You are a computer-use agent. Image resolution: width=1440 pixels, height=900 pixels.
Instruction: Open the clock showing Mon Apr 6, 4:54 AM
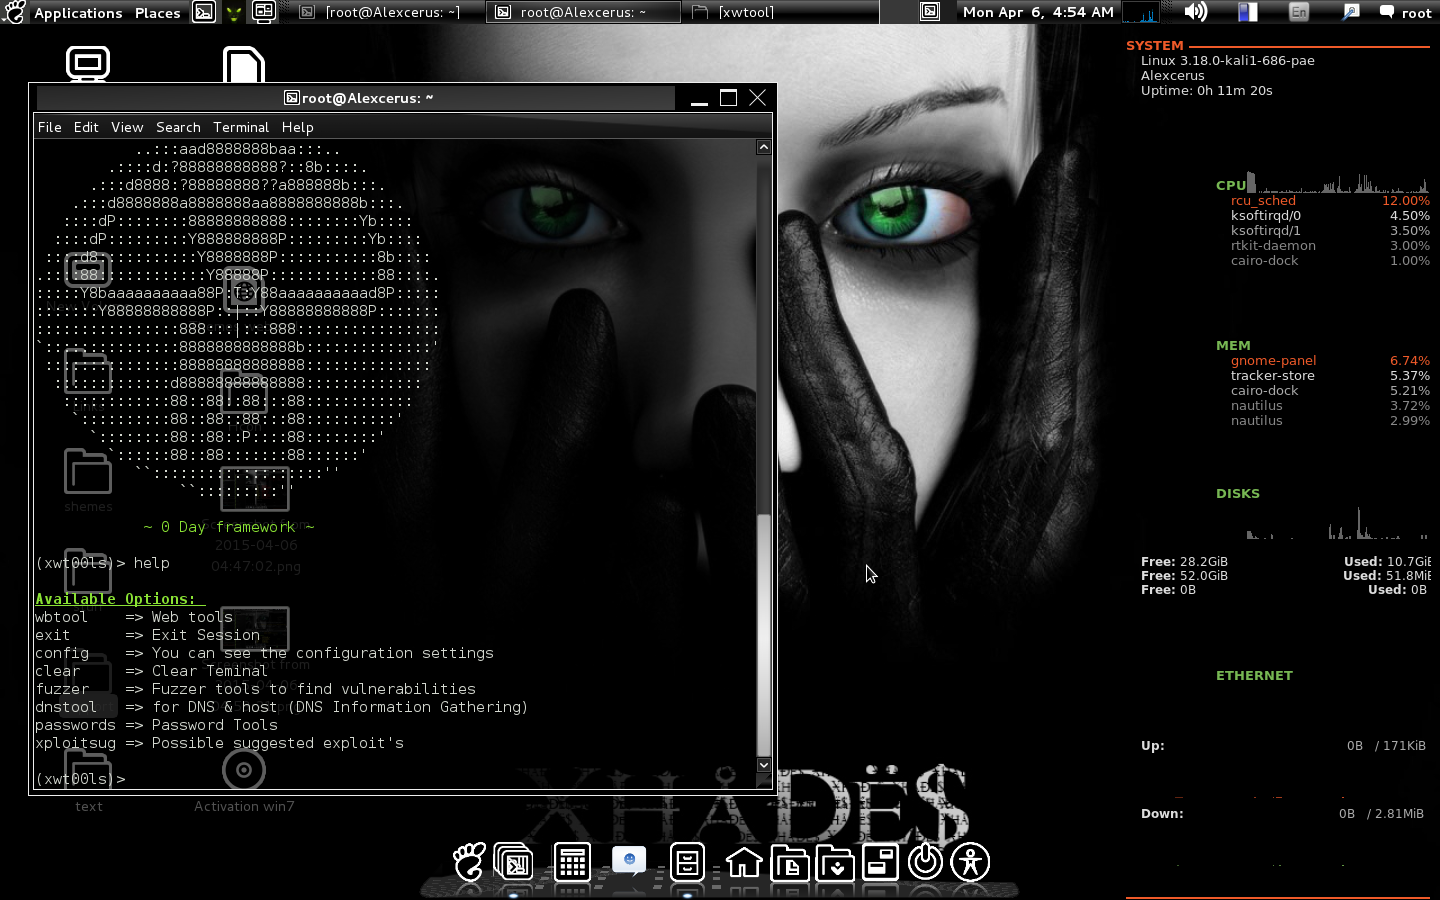[x=1038, y=12]
